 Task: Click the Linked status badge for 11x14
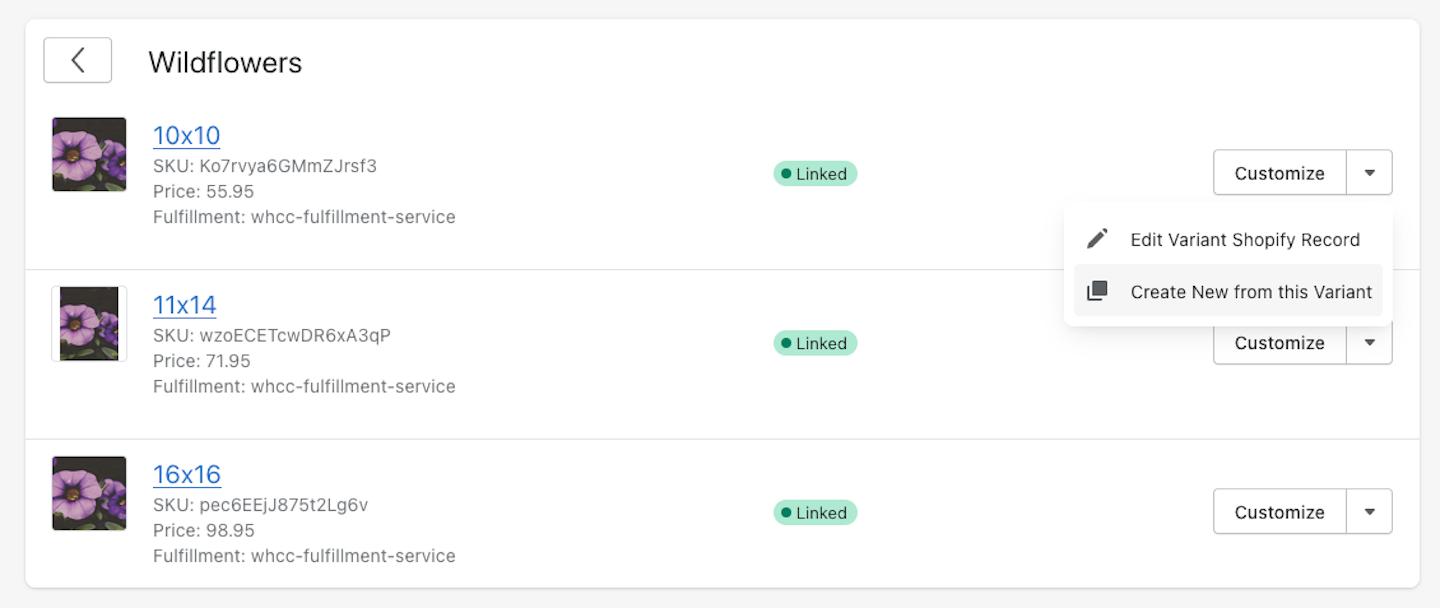(x=815, y=343)
